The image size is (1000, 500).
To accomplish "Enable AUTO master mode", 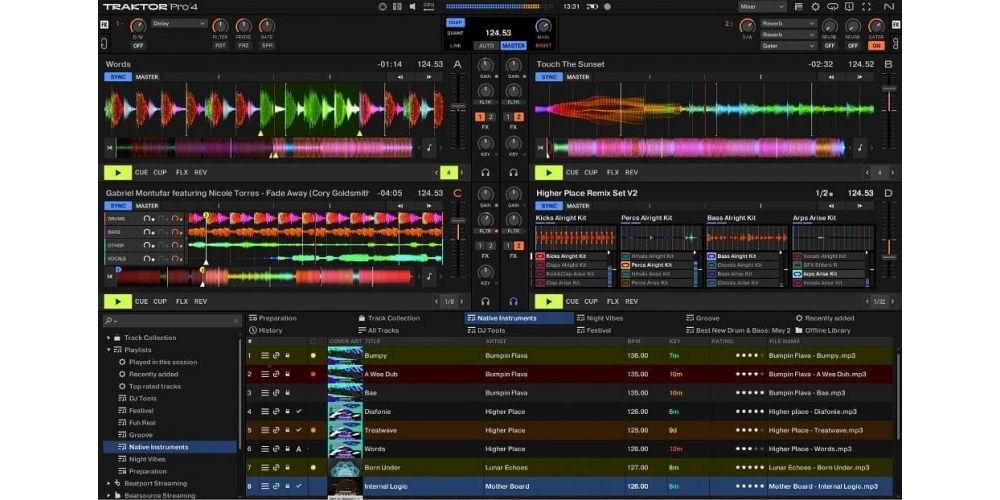I will tap(487, 46).
